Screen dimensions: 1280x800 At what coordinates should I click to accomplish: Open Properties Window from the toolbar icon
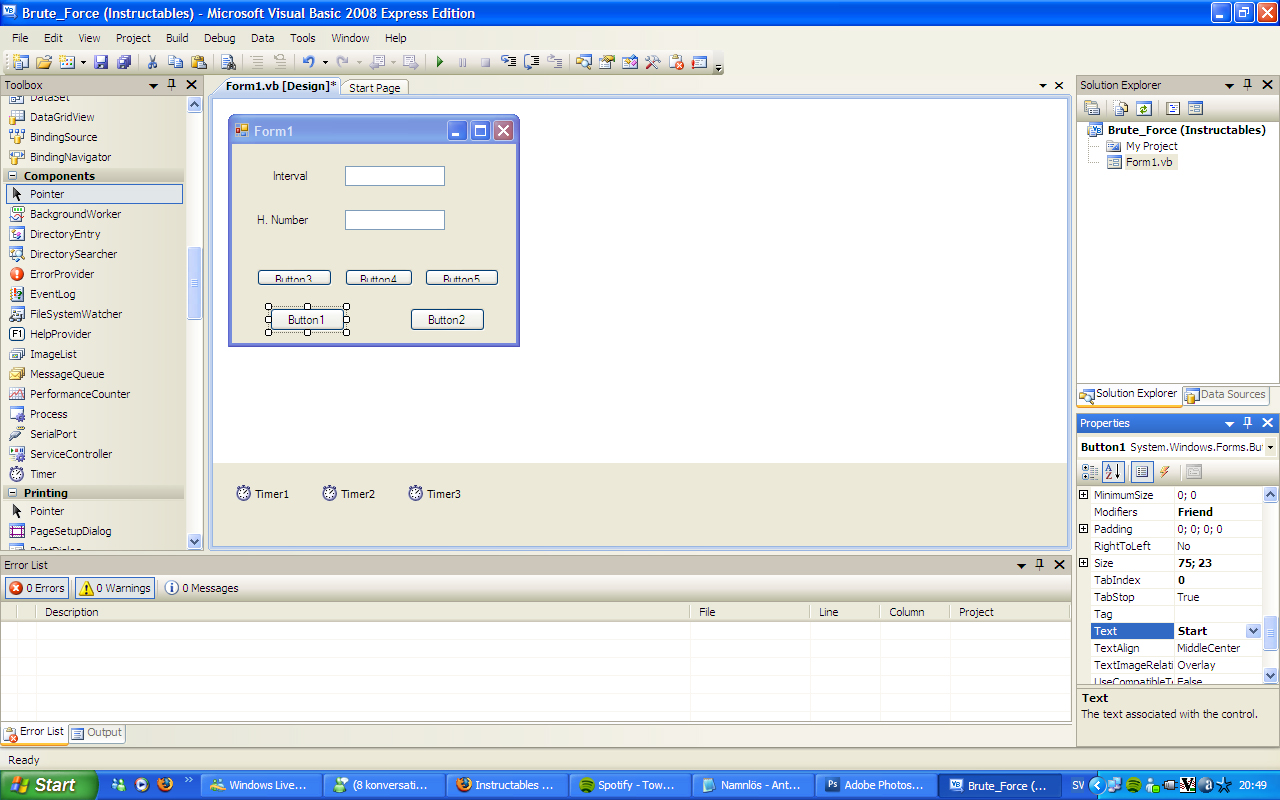click(606, 62)
